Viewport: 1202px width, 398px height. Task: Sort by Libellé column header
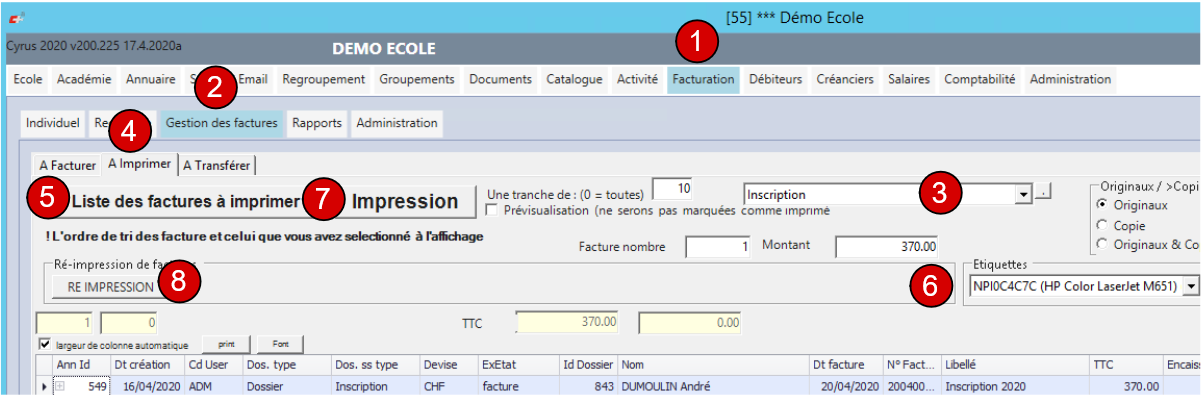coord(1015,365)
